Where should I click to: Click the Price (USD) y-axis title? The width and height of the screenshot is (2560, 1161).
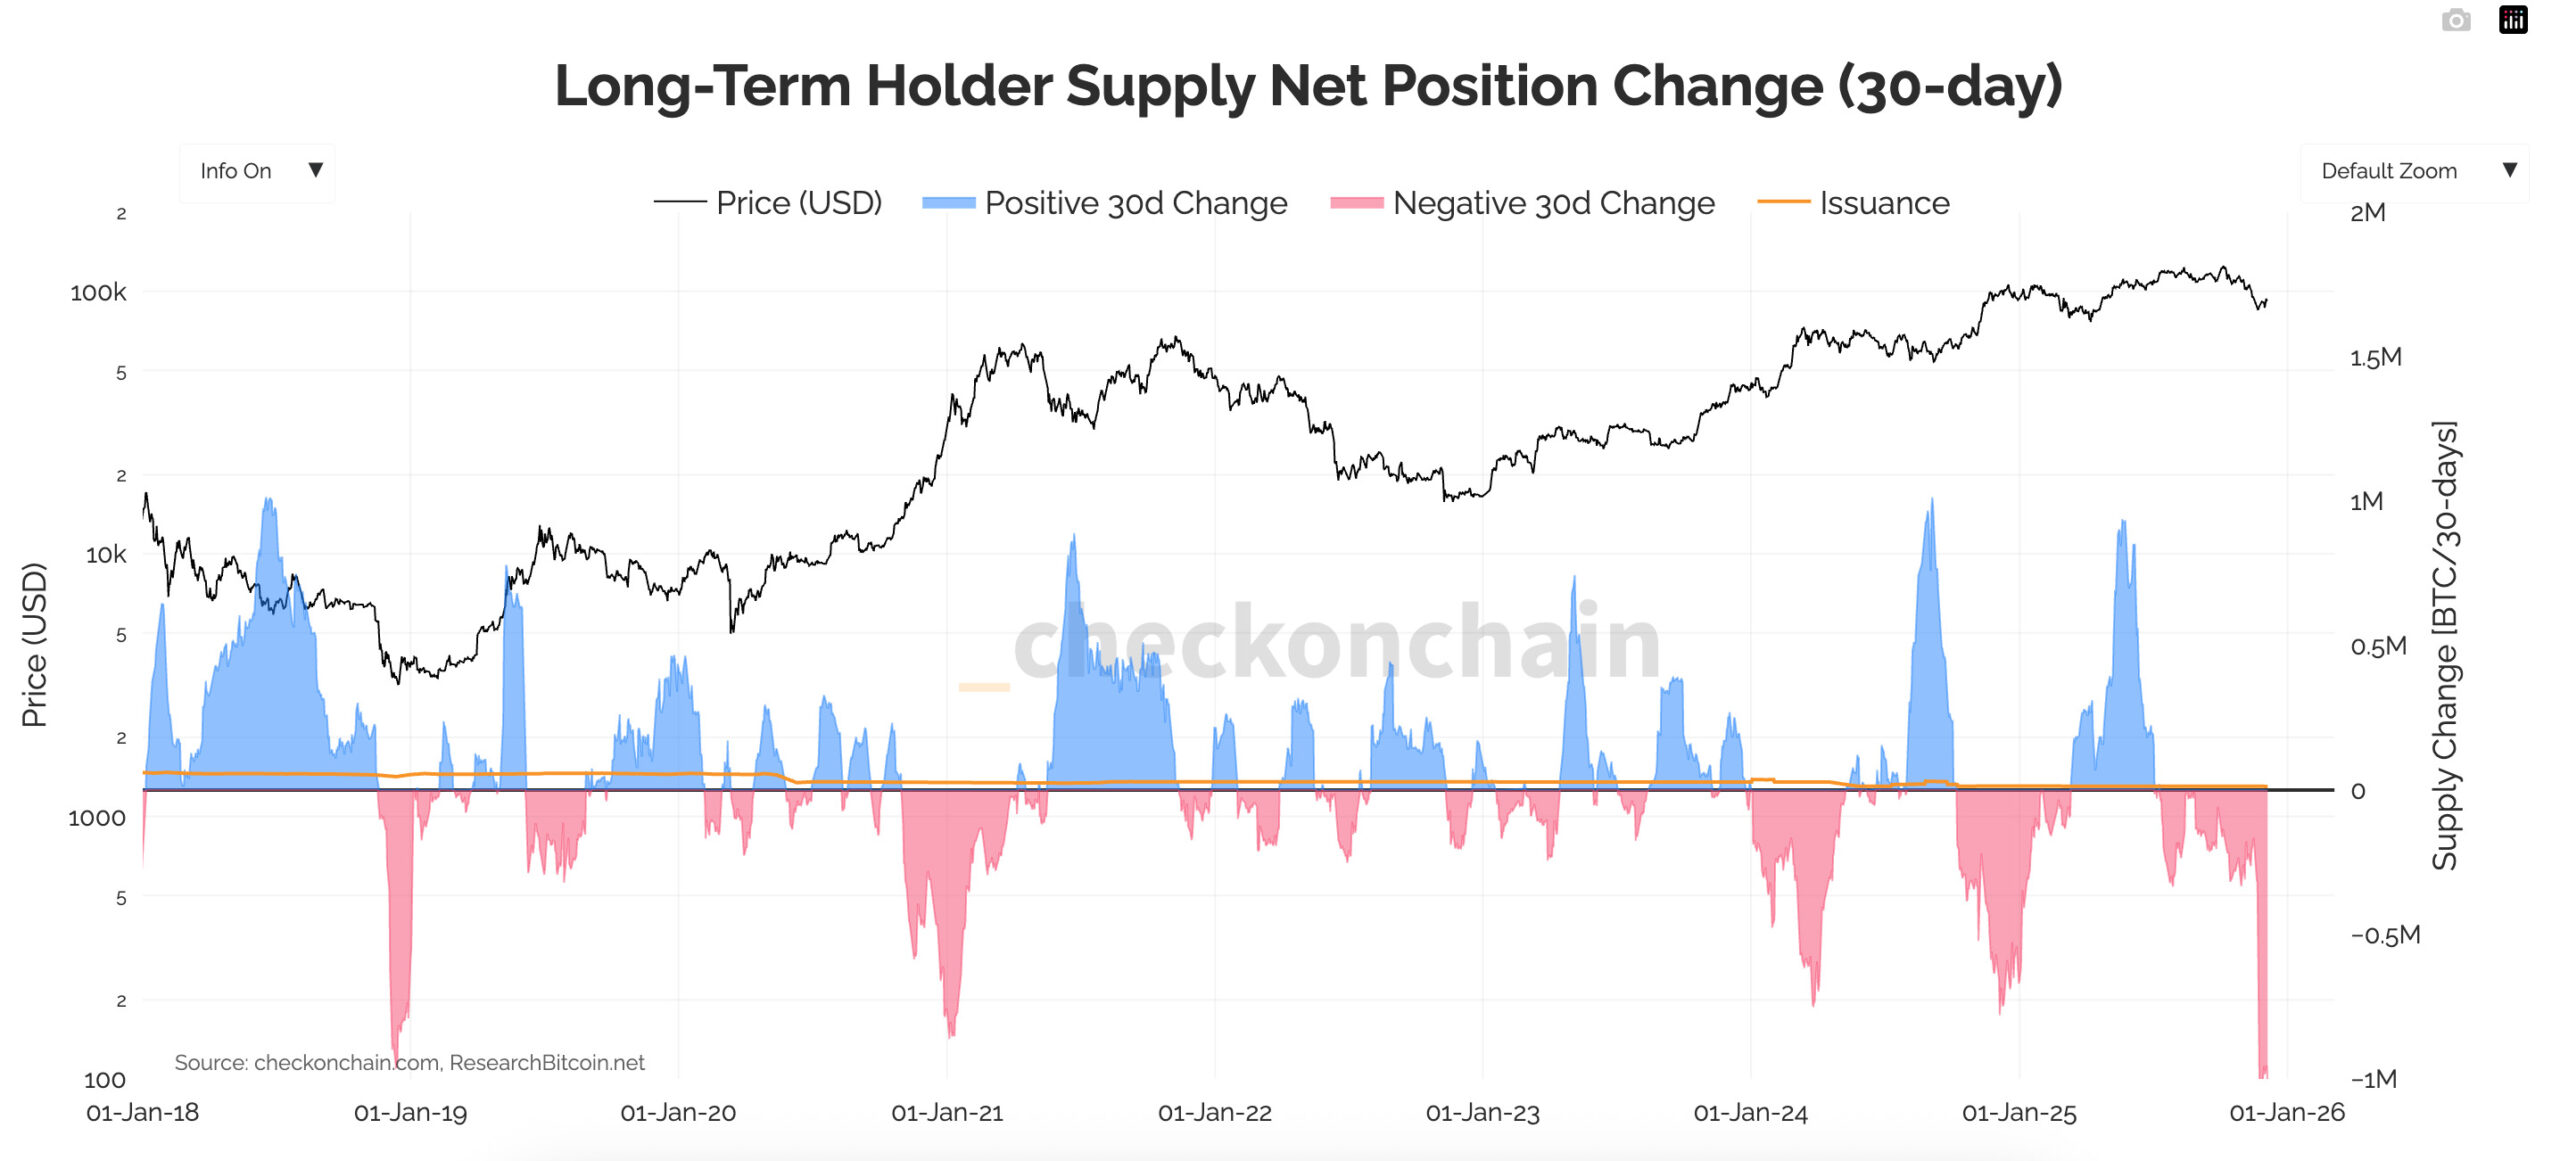(34, 645)
